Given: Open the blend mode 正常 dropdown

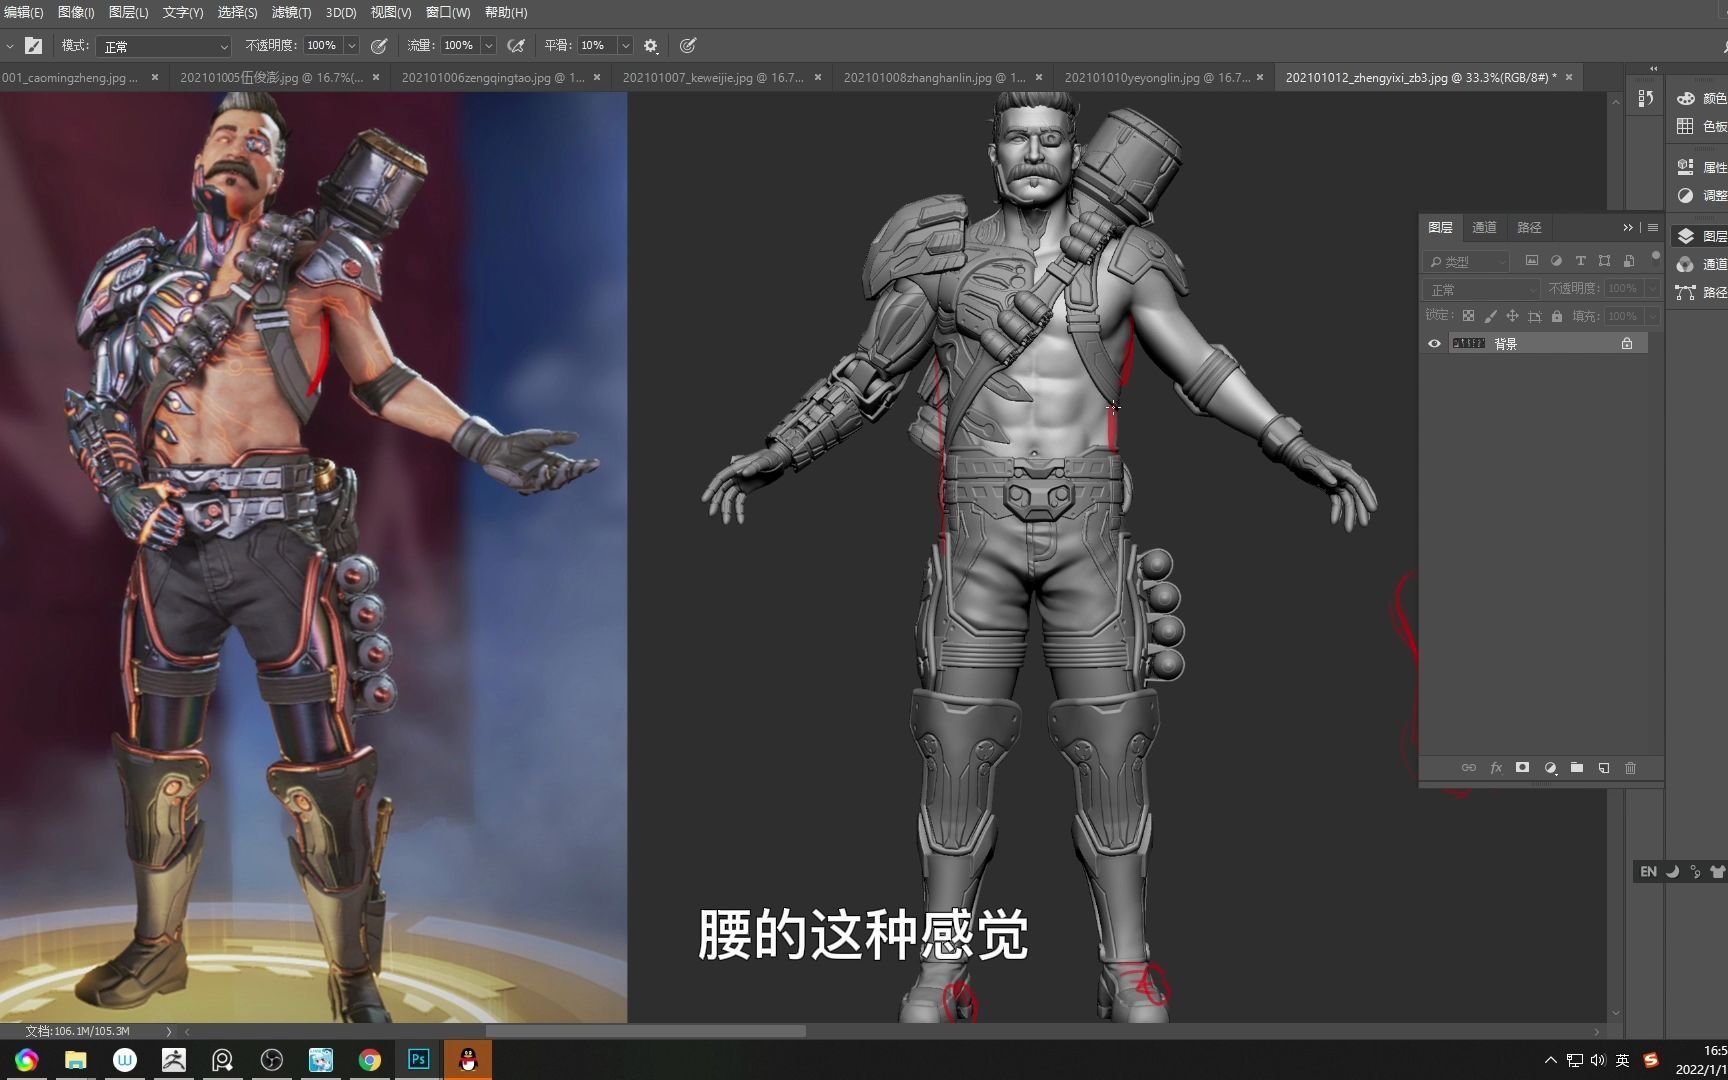Looking at the screenshot, I should point(1480,288).
